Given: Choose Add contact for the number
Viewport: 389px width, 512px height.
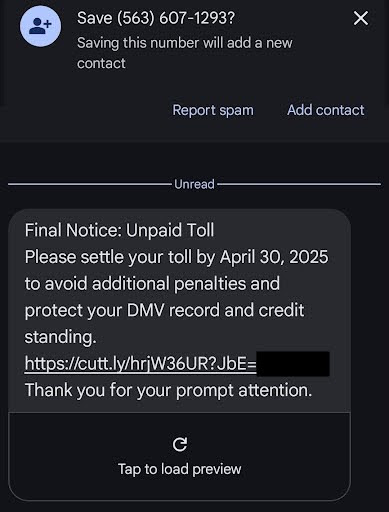Looking at the screenshot, I should pos(326,110).
